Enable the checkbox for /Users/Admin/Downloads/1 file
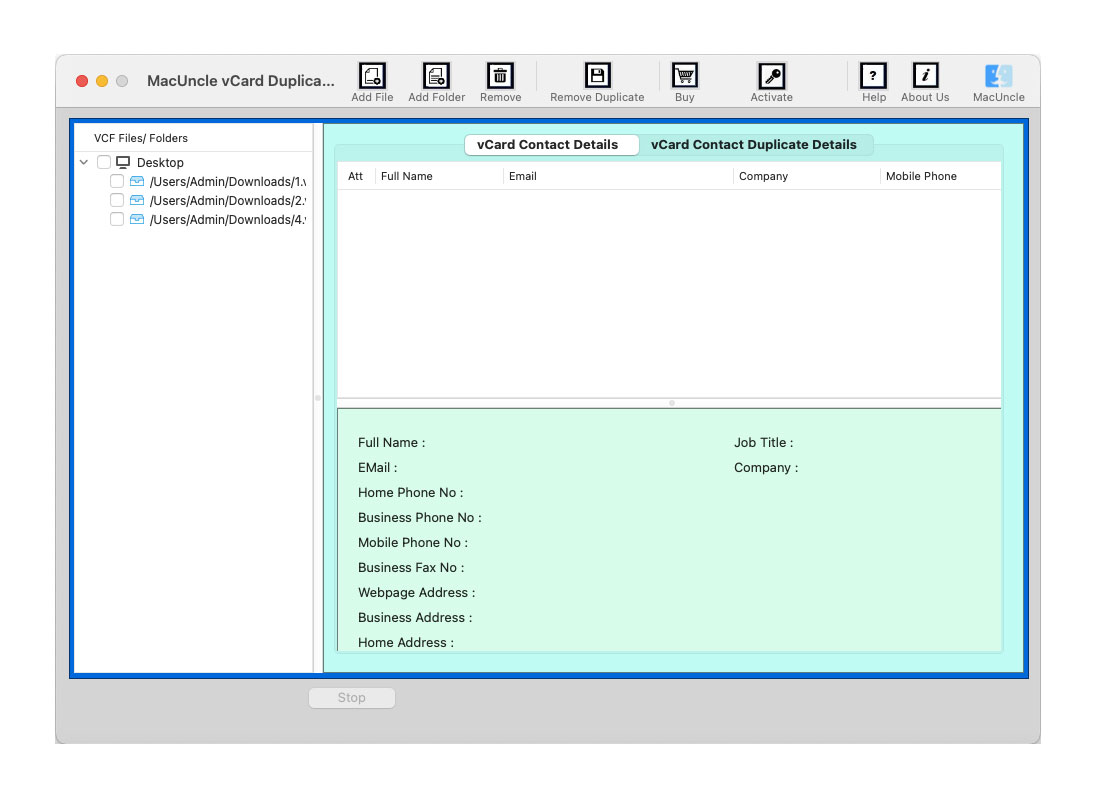The image size is (1096, 799). tap(117, 181)
